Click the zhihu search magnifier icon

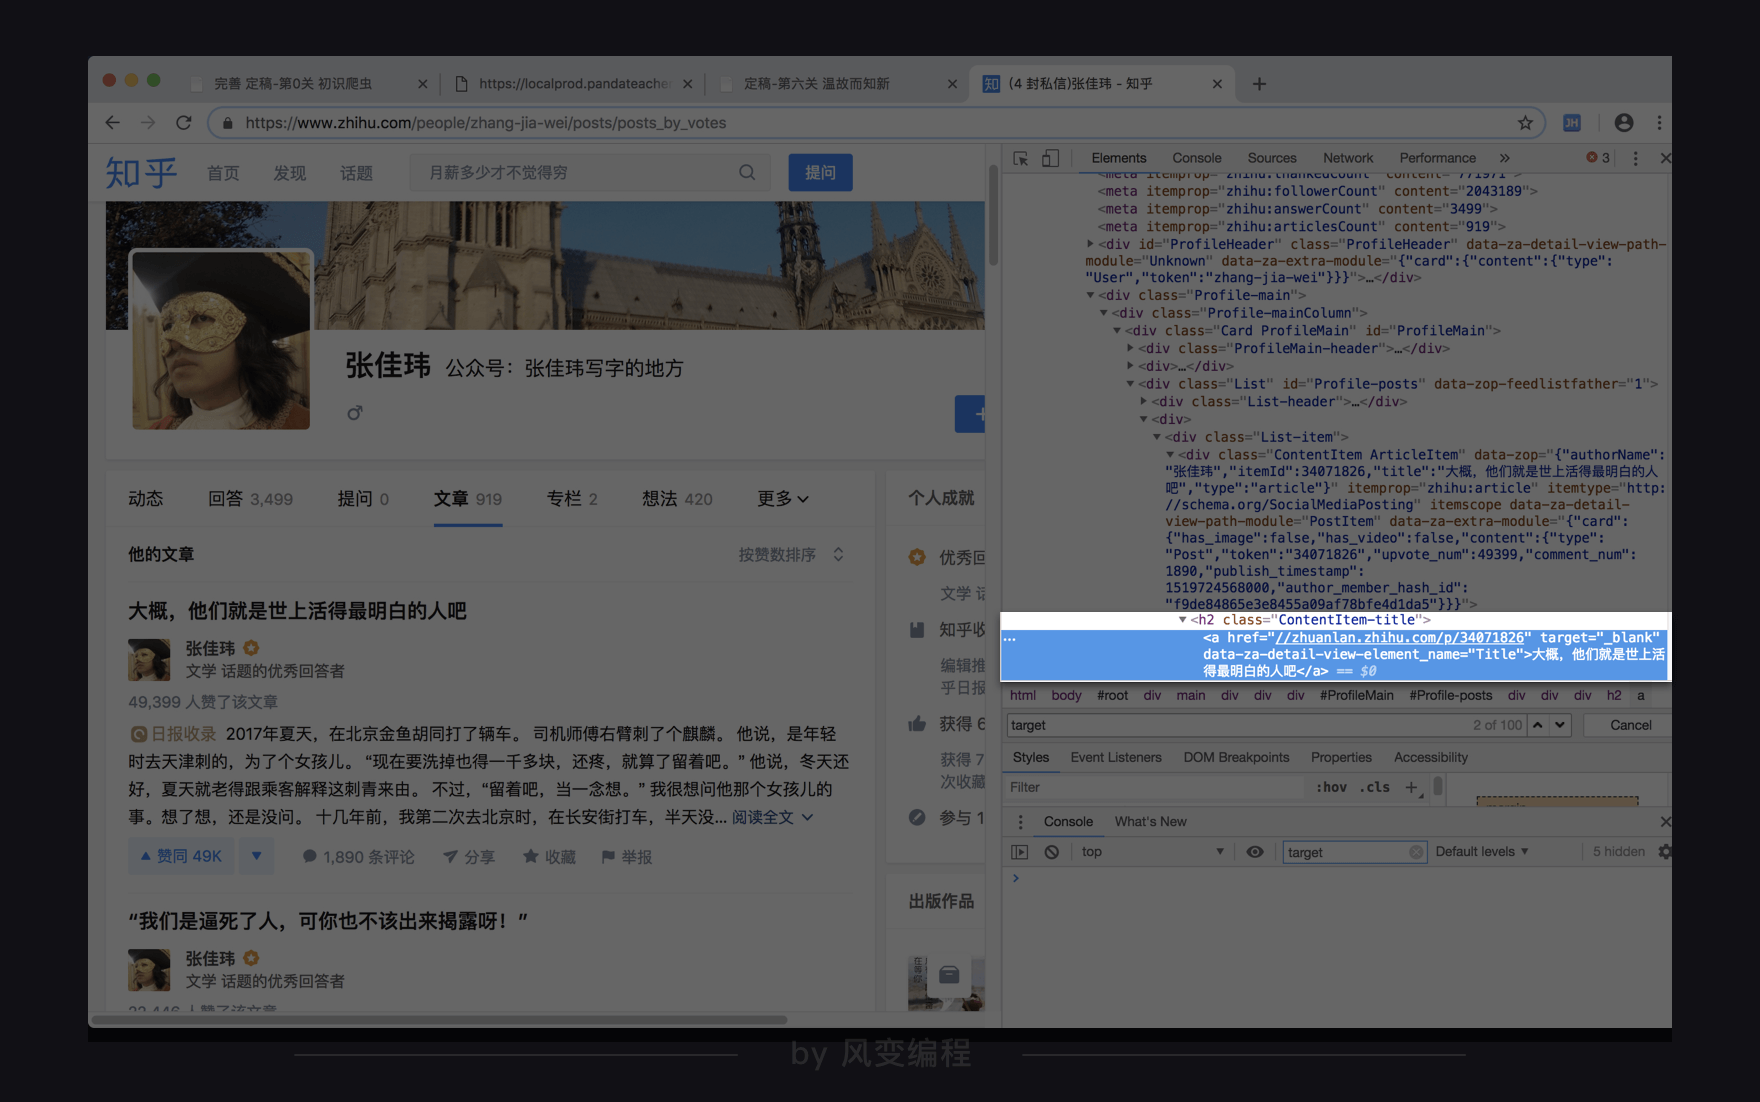point(747,172)
